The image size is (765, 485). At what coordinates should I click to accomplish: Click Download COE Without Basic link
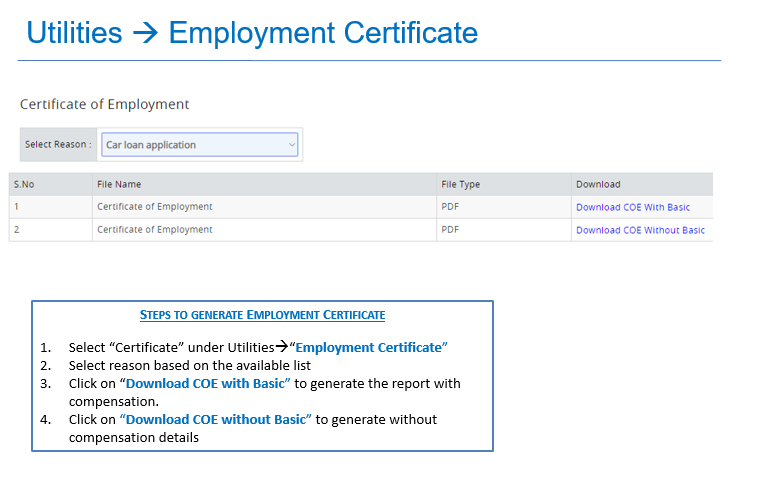640,230
